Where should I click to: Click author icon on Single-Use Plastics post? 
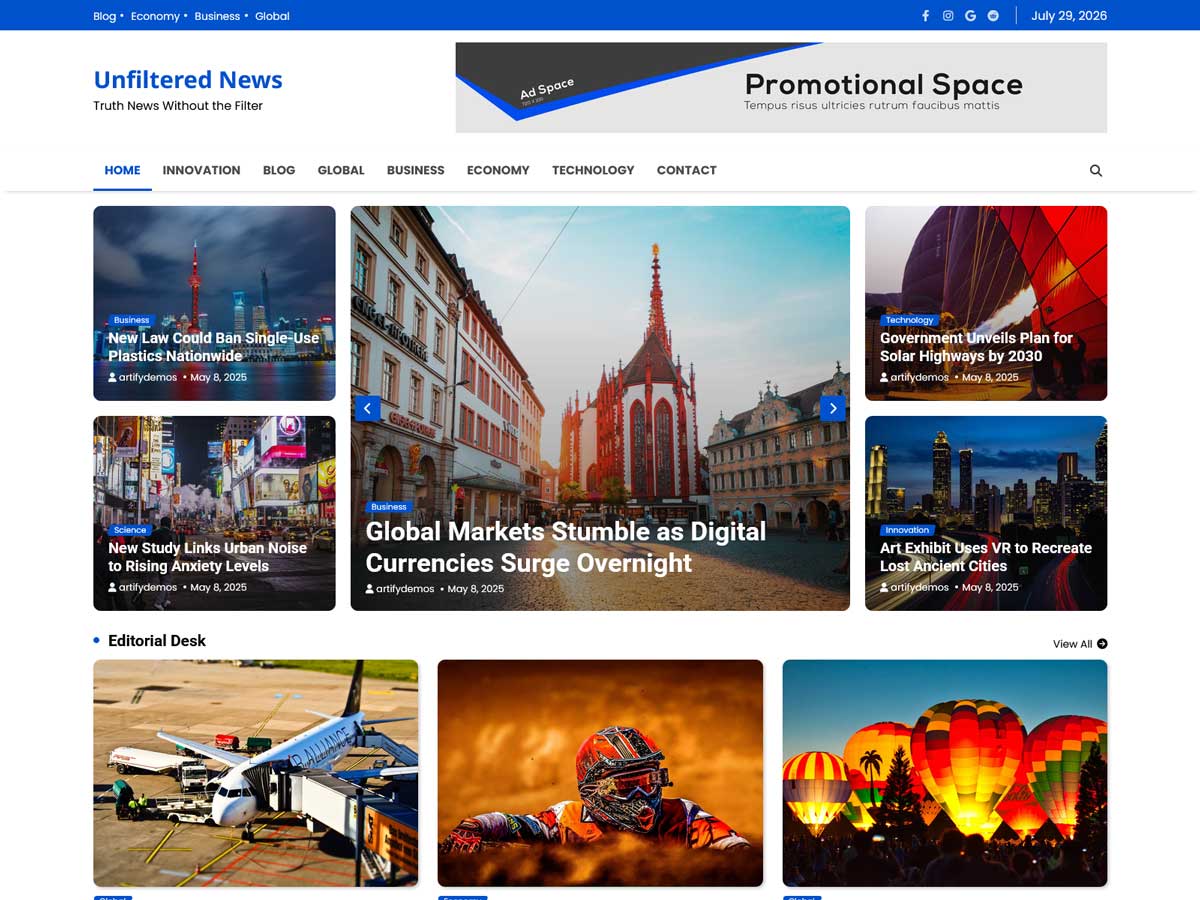[113, 378]
